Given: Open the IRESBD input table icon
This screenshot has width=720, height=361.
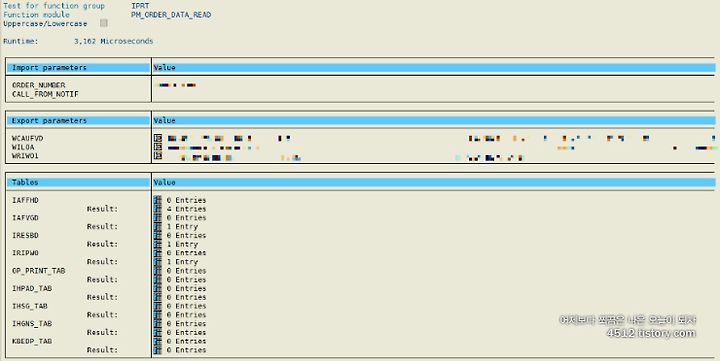Looking at the screenshot, I should 158,235.
